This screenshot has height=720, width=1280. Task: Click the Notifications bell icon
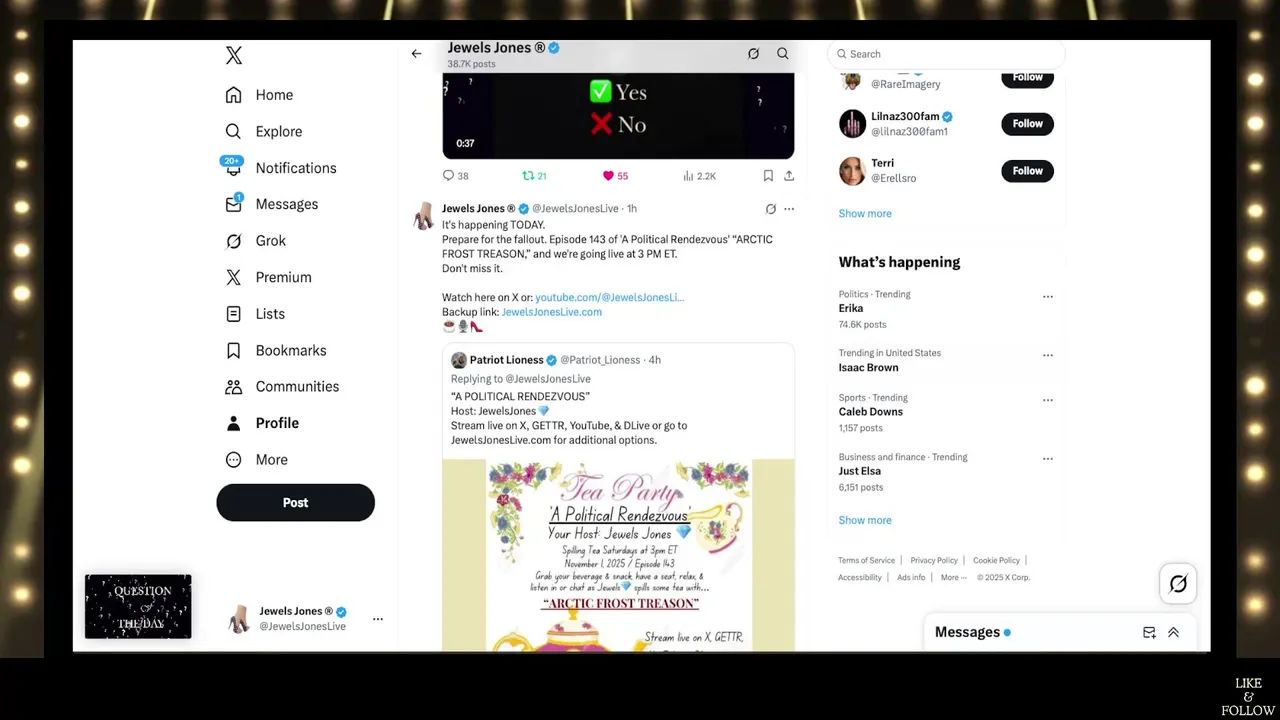(233, 168)
